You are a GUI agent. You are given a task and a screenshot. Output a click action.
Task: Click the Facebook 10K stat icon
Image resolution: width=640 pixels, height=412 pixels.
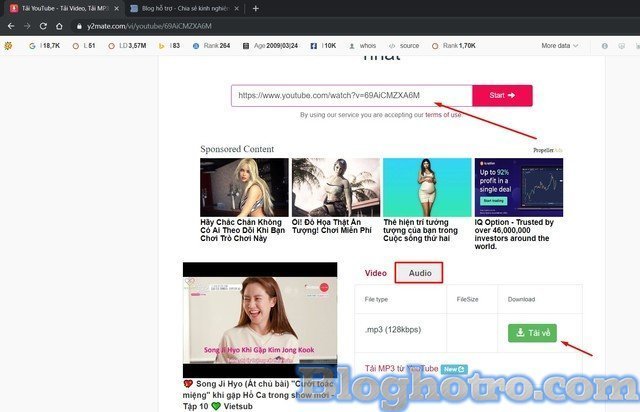(314, 46)
